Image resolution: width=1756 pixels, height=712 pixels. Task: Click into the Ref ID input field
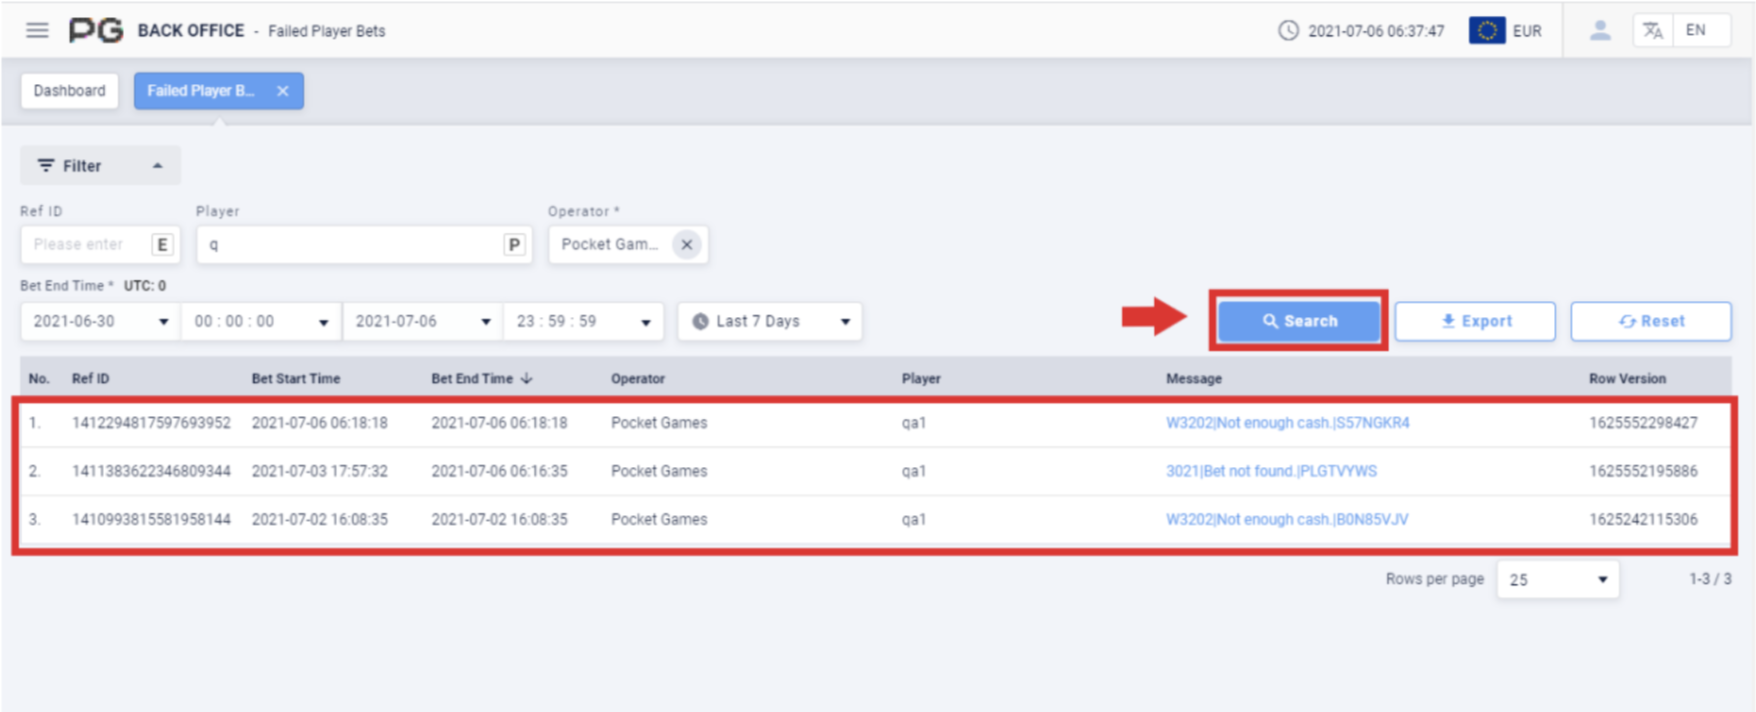[x=86, y=245]
